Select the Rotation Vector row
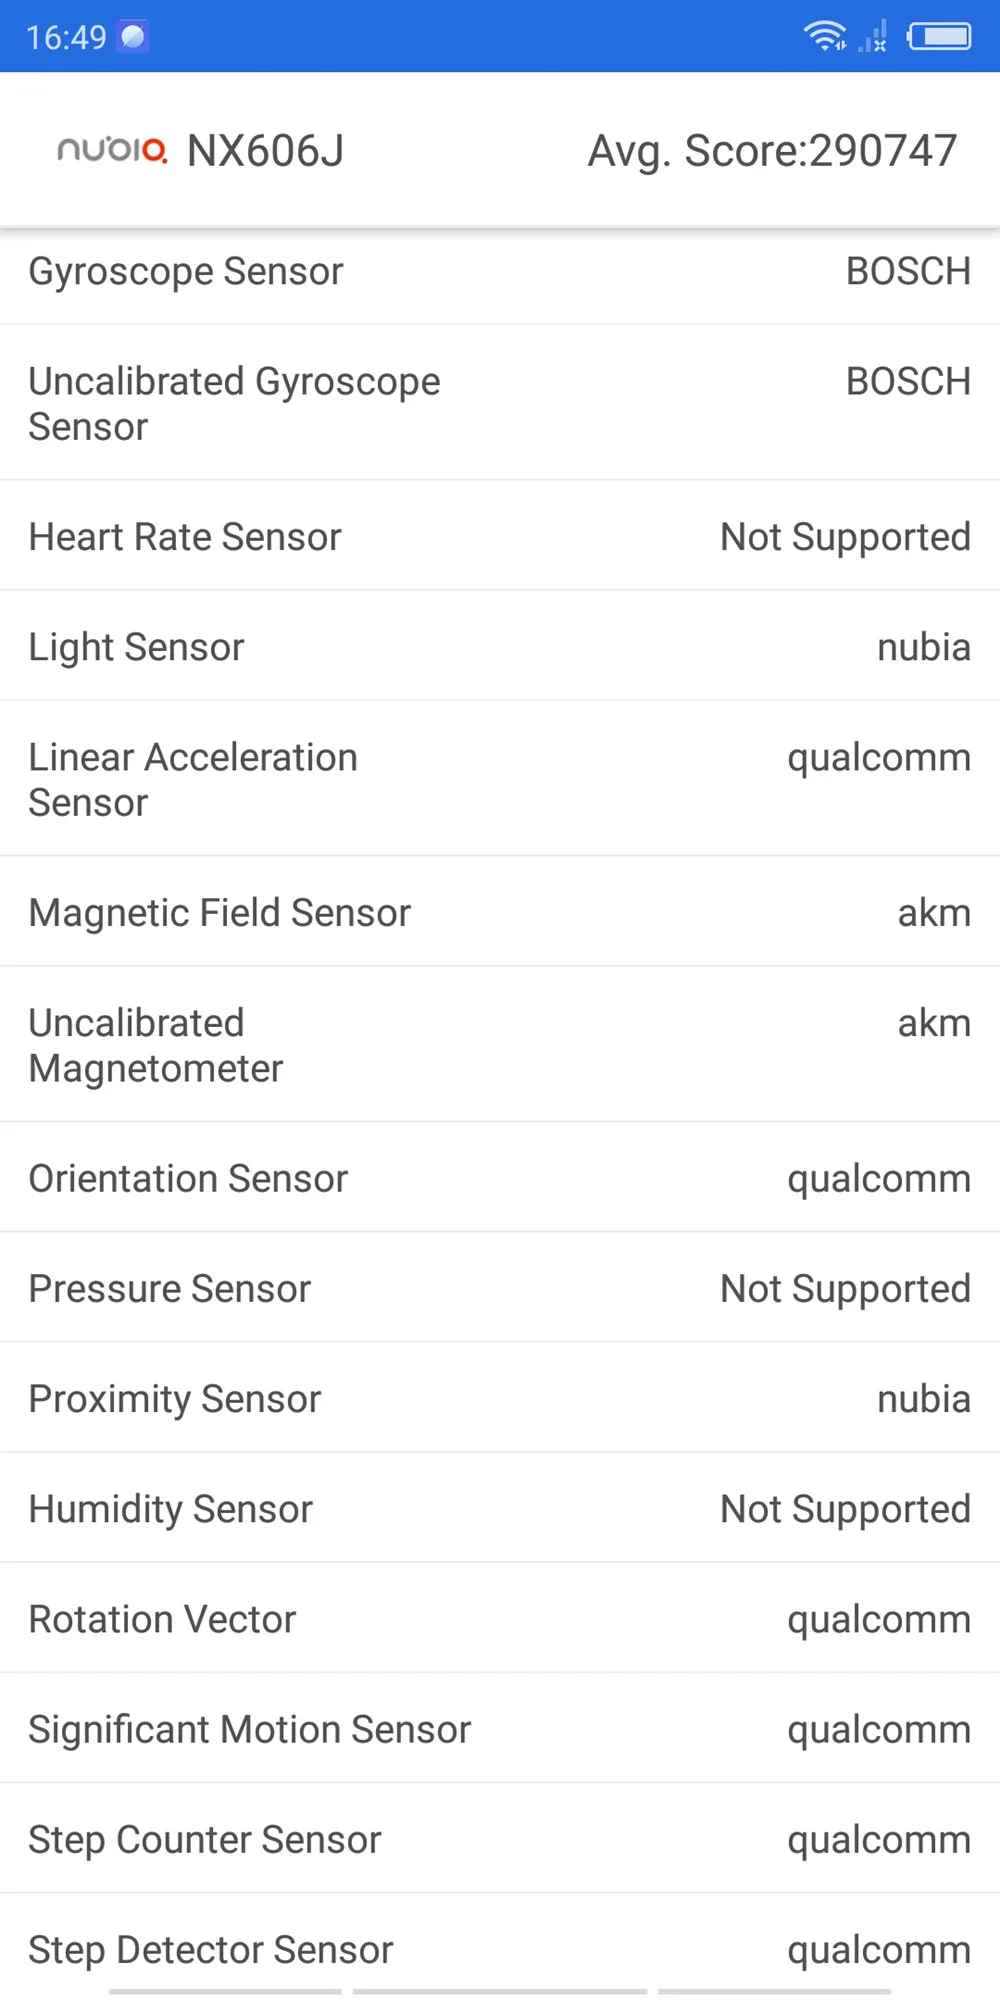Screen dimensions: 1000x2000 [500, 1618]
